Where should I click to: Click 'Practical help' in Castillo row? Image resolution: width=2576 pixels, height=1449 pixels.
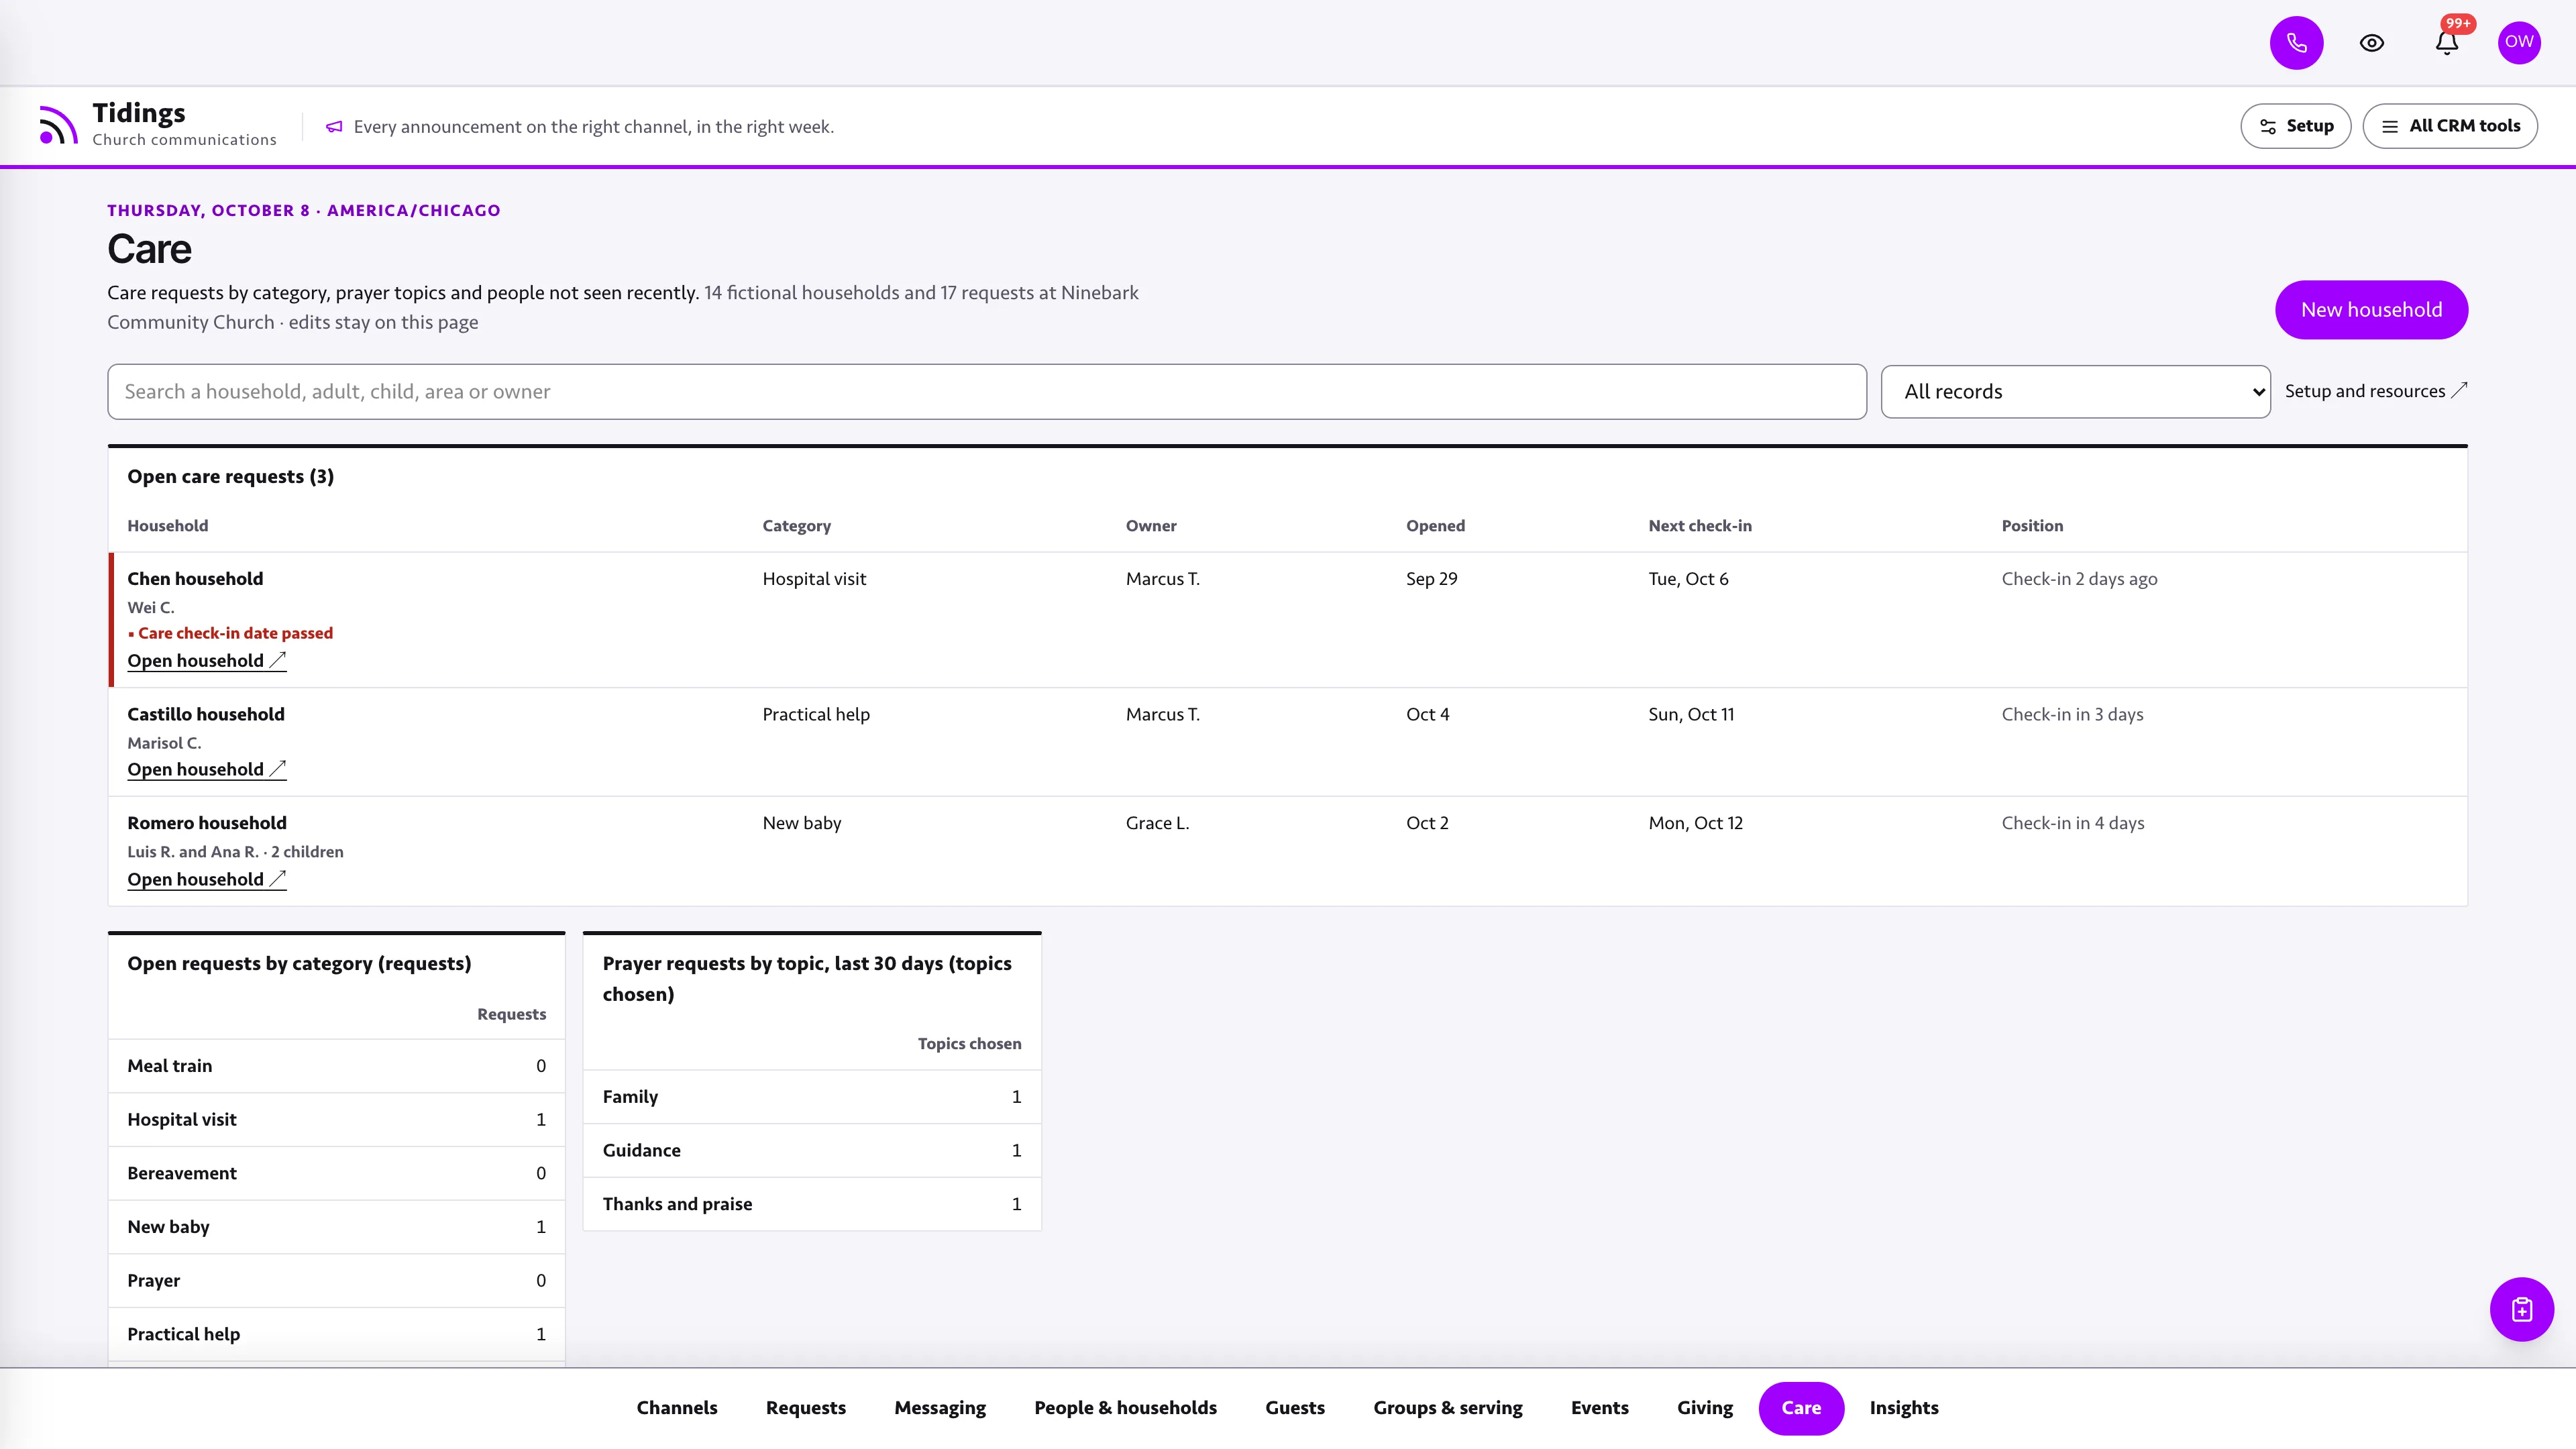816,714
